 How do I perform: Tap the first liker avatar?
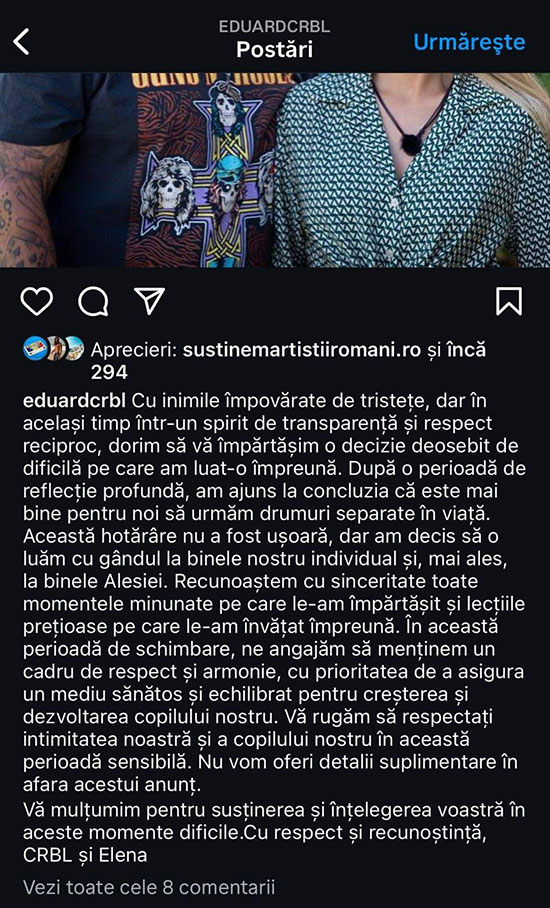click(x=34, y=348)
